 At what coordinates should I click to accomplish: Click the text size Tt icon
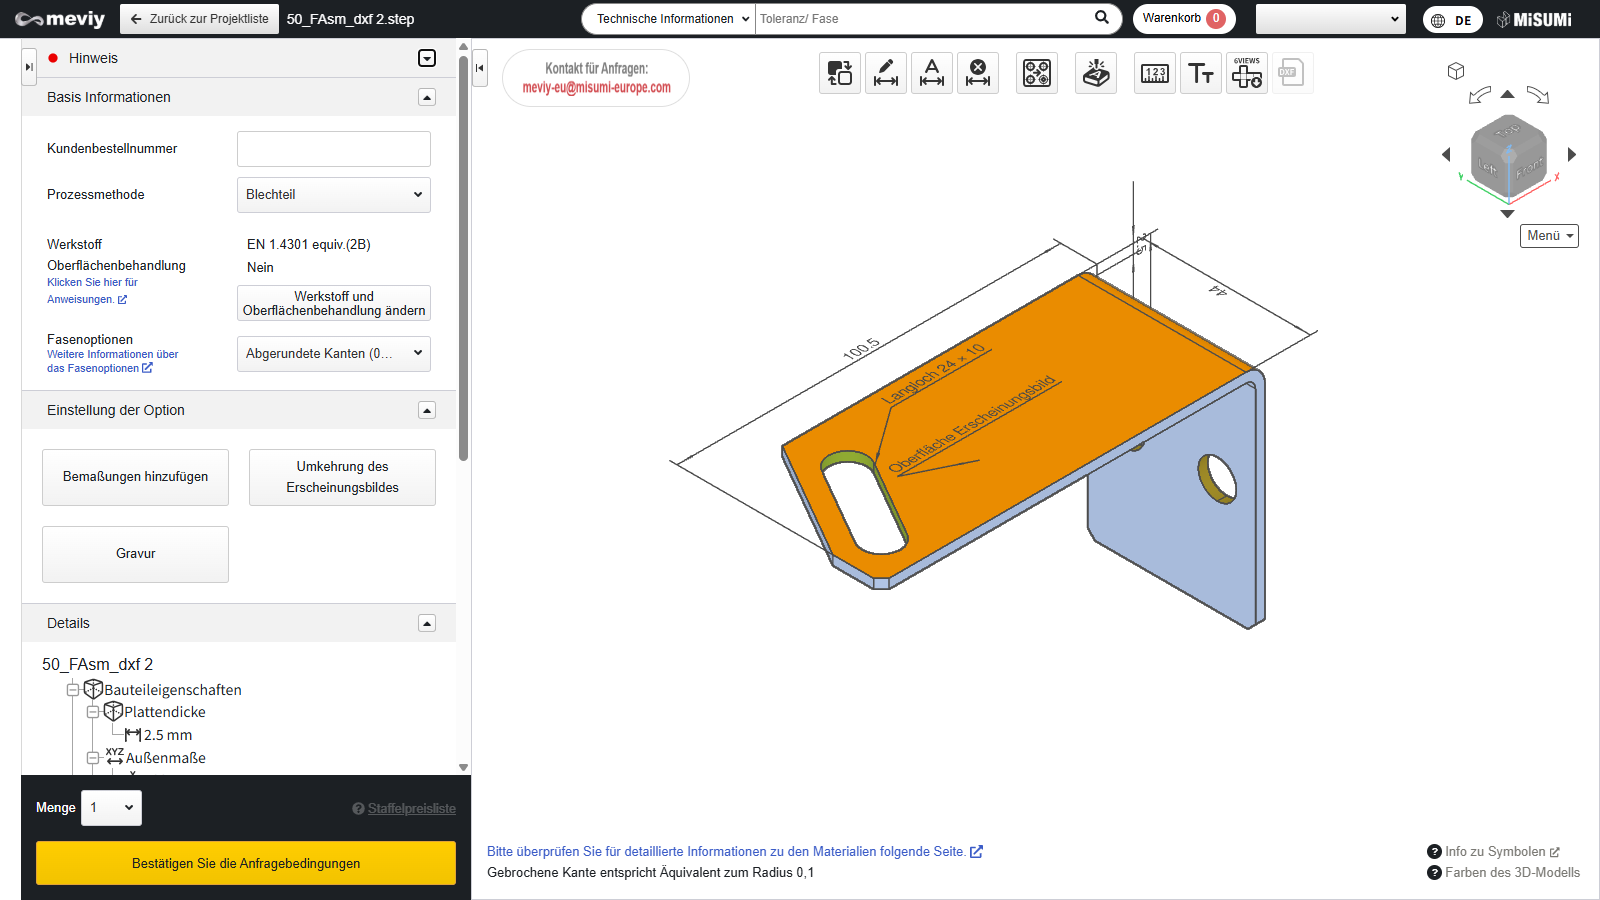click(1200, 73)
